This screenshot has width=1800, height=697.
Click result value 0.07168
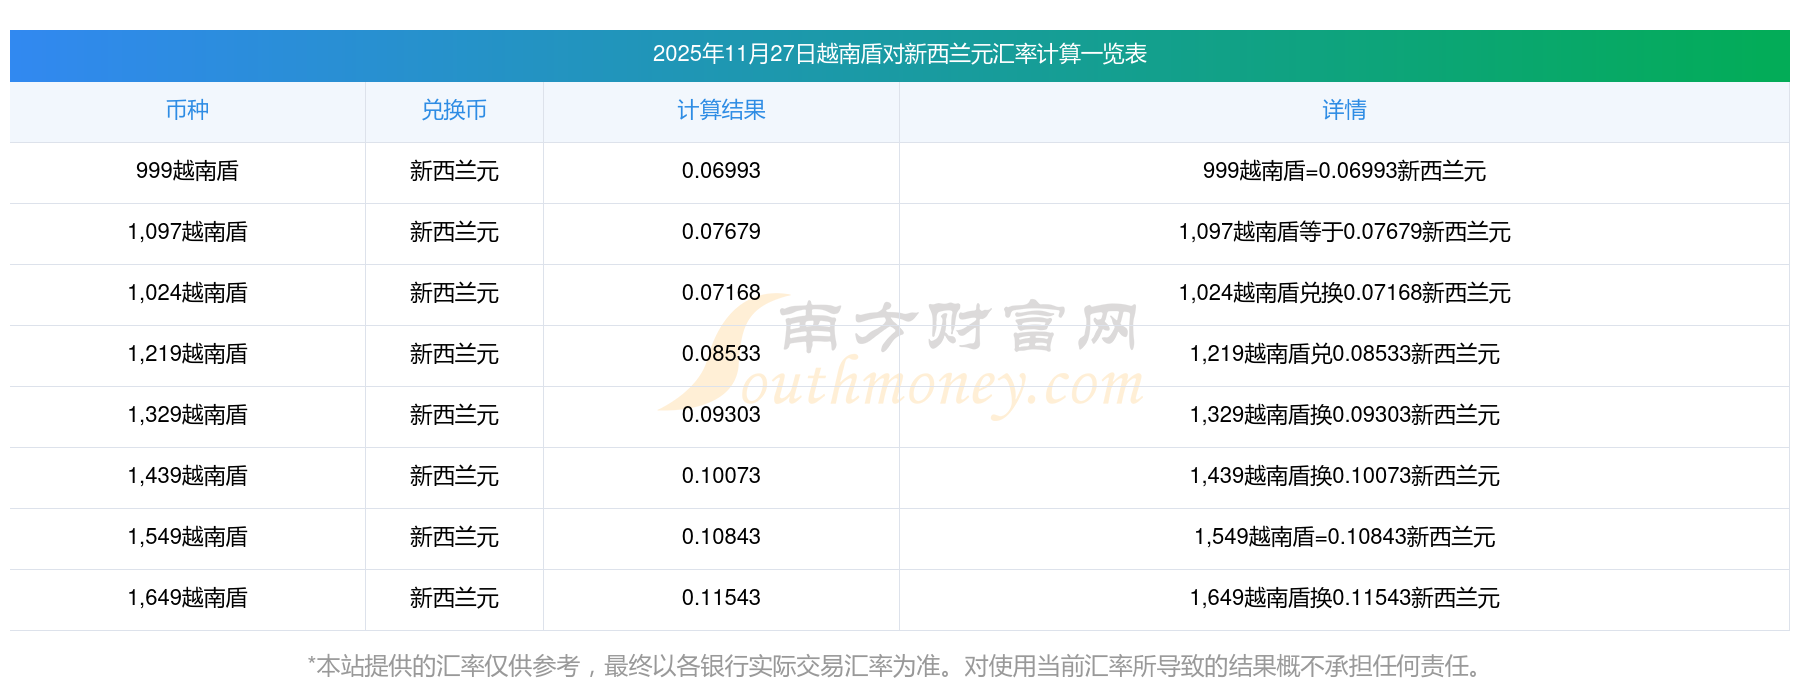721,293
